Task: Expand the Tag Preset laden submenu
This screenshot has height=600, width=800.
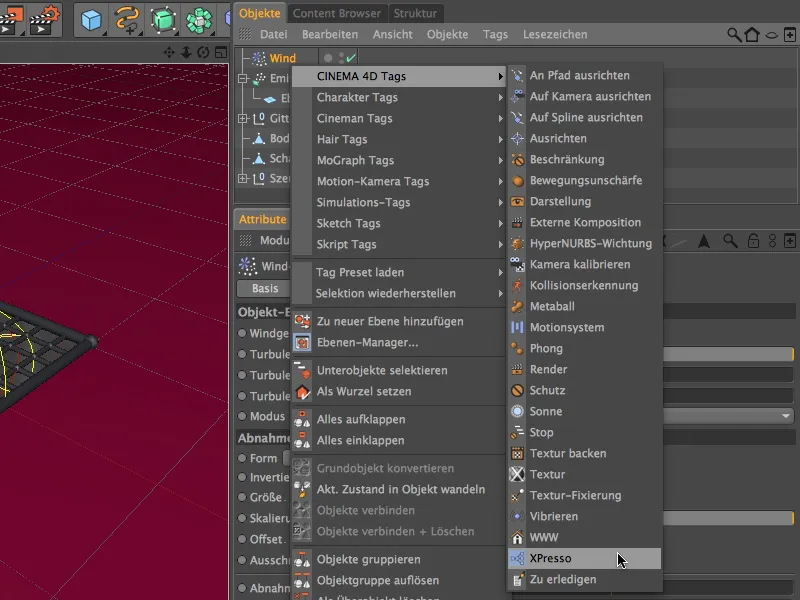Action: (x=399, y=272)
